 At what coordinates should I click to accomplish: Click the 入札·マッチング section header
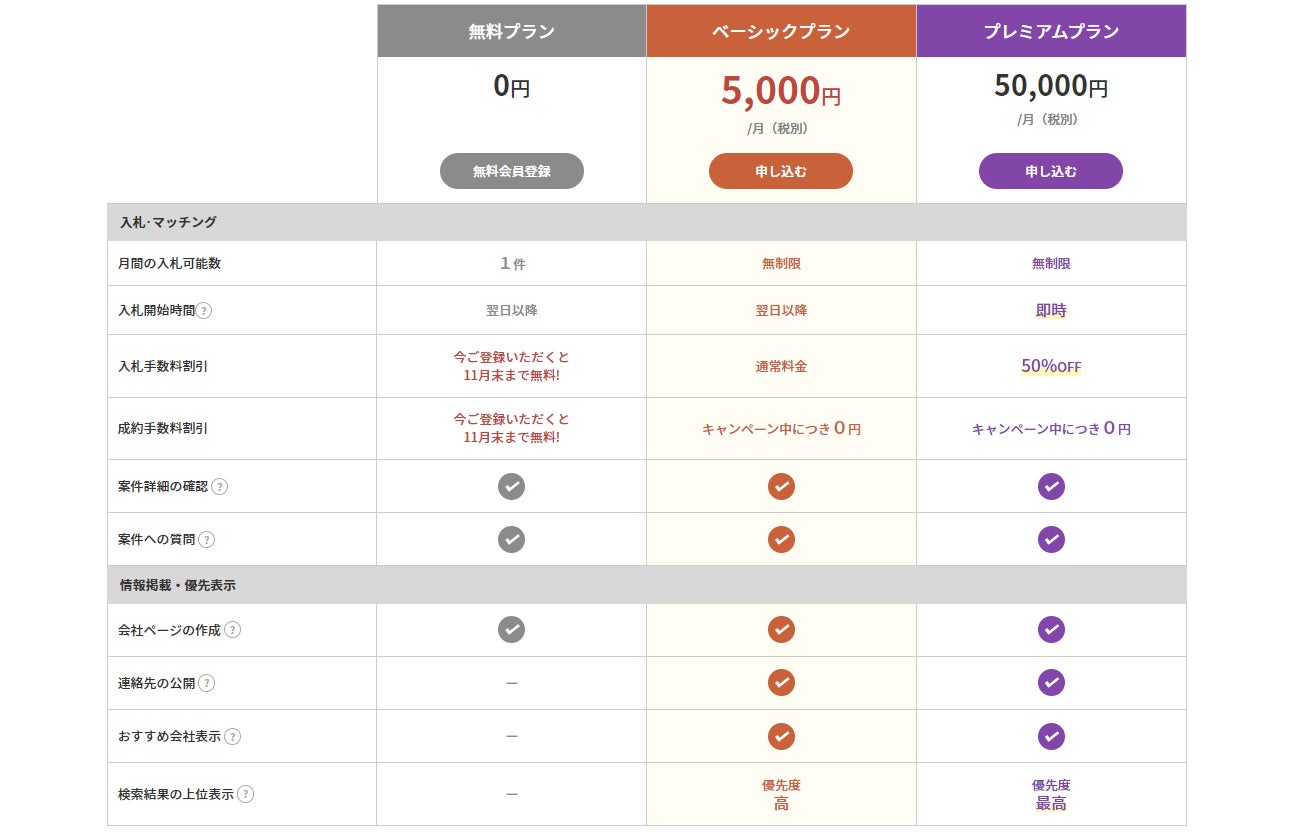(x=167, y=222)
